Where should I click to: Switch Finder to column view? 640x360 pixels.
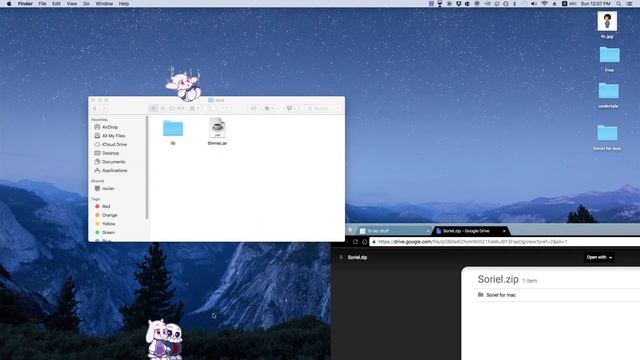click(171, 108)
